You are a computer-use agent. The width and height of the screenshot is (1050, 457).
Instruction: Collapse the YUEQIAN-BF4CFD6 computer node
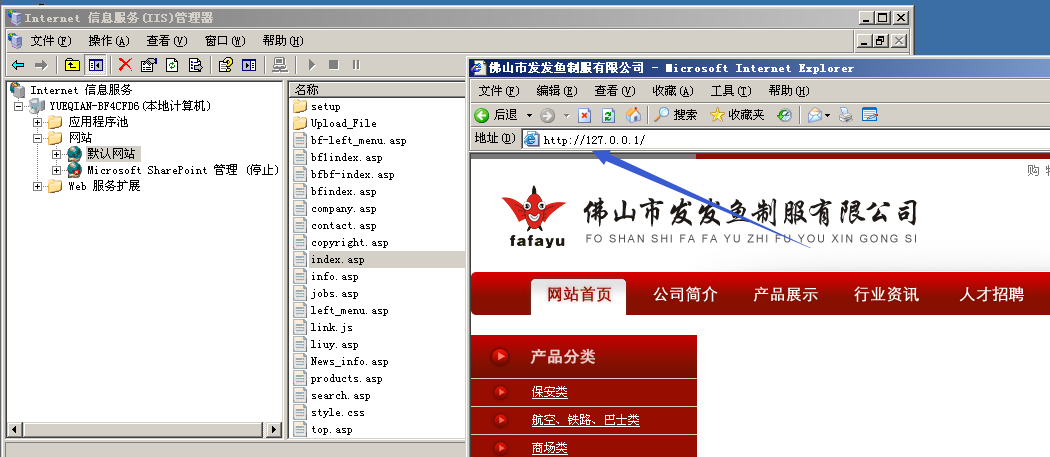19,106
